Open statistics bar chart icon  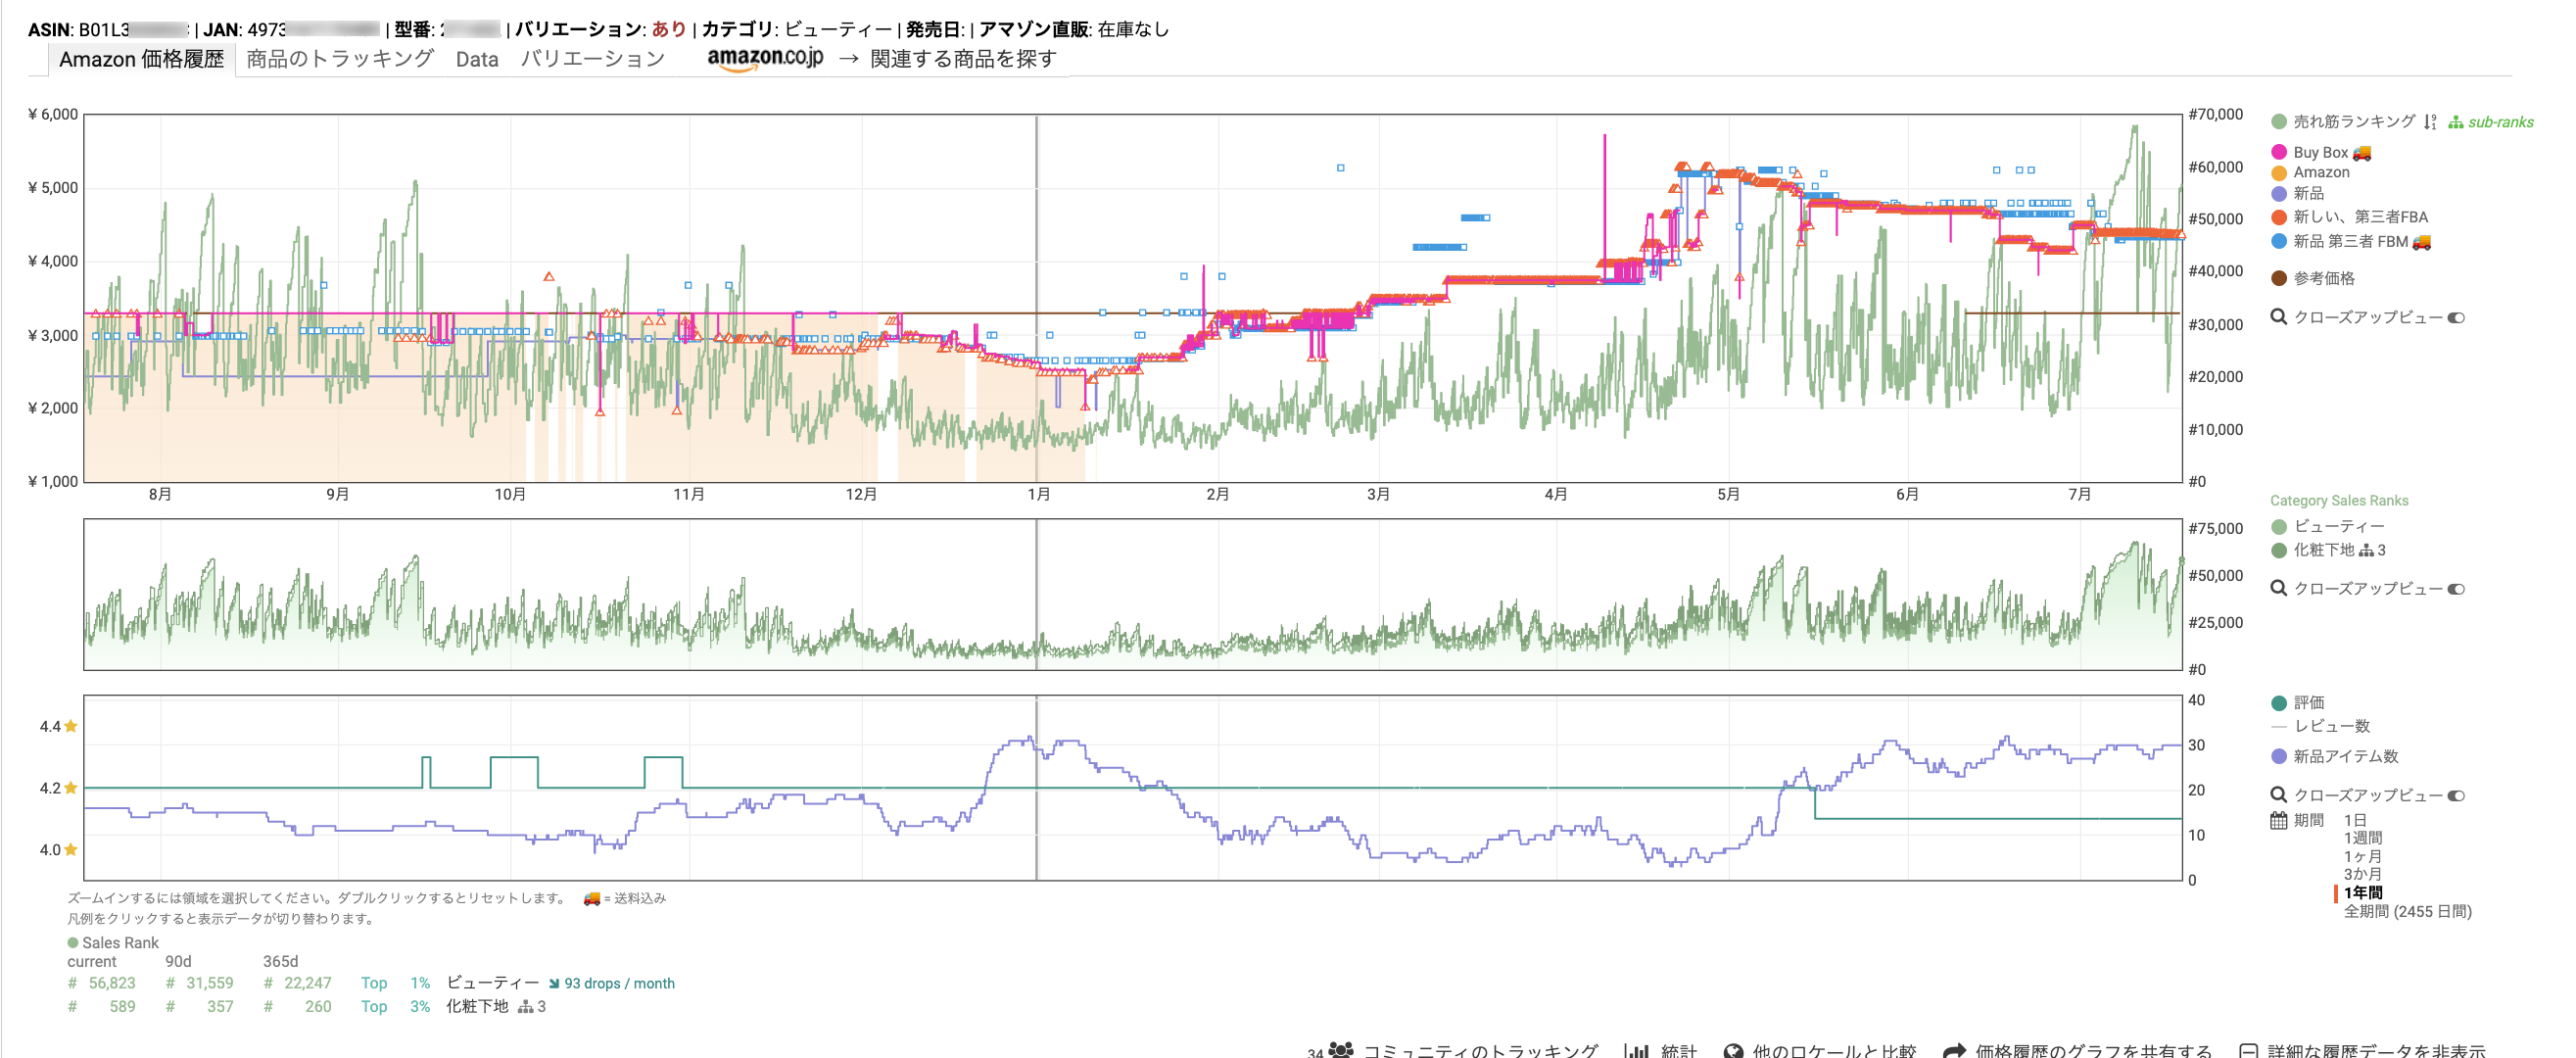[1636, 1050]
